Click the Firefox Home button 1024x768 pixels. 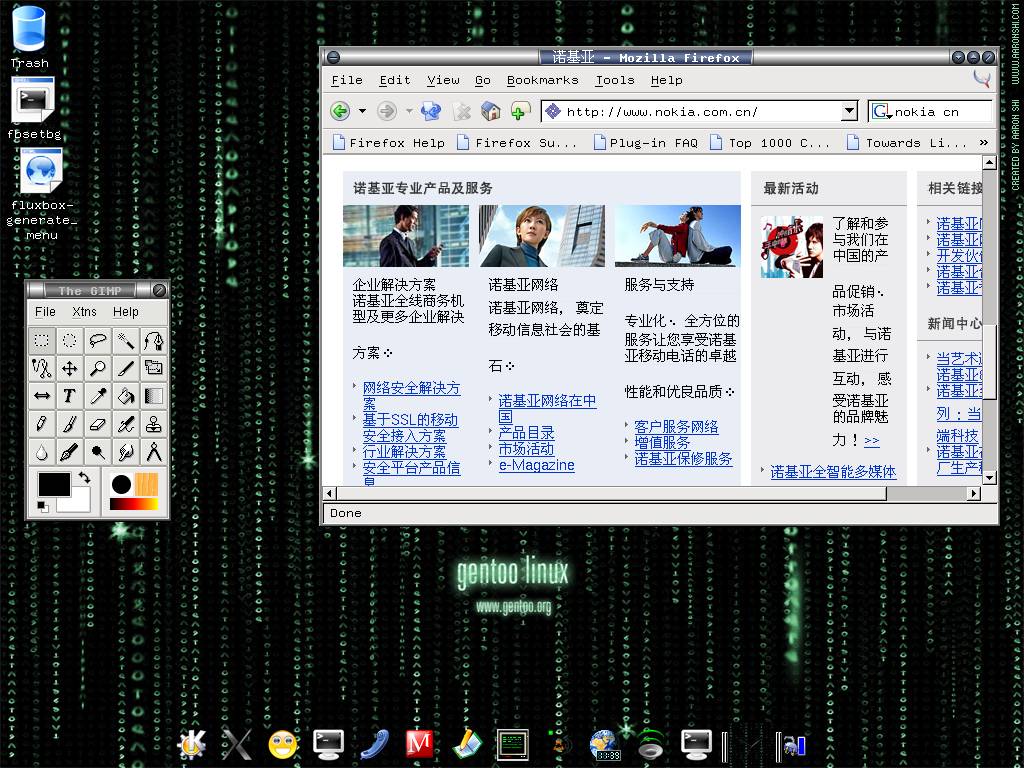[x=490, y=112]
